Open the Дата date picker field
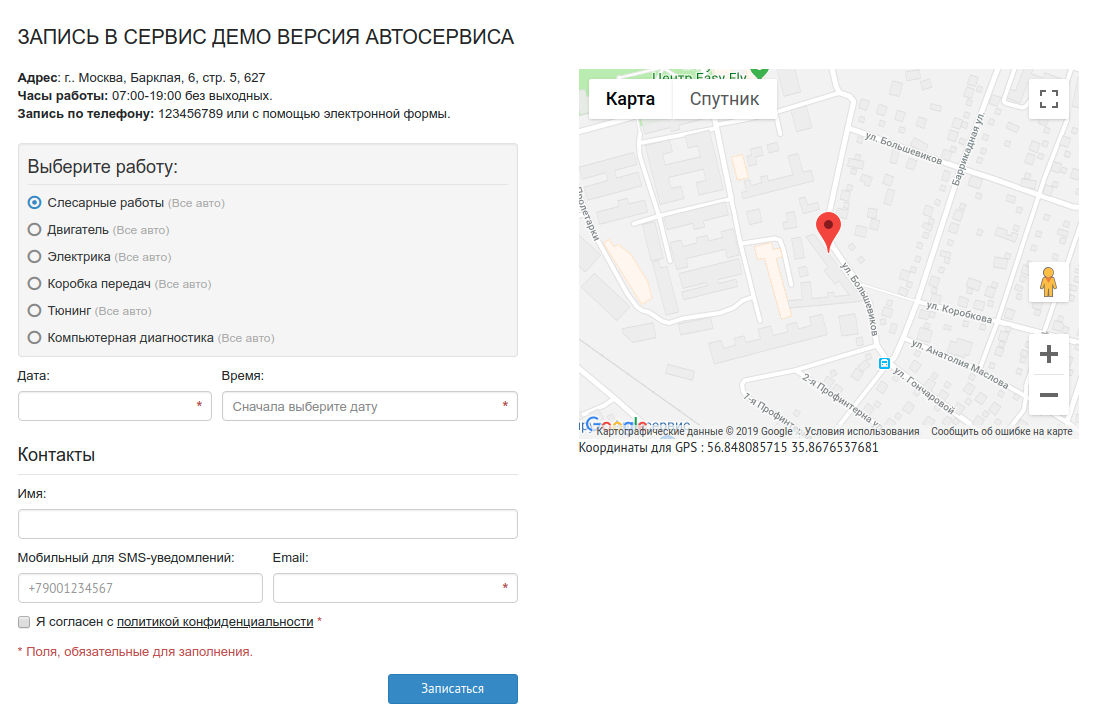1102x713 pixels. [x=114, y=406]
